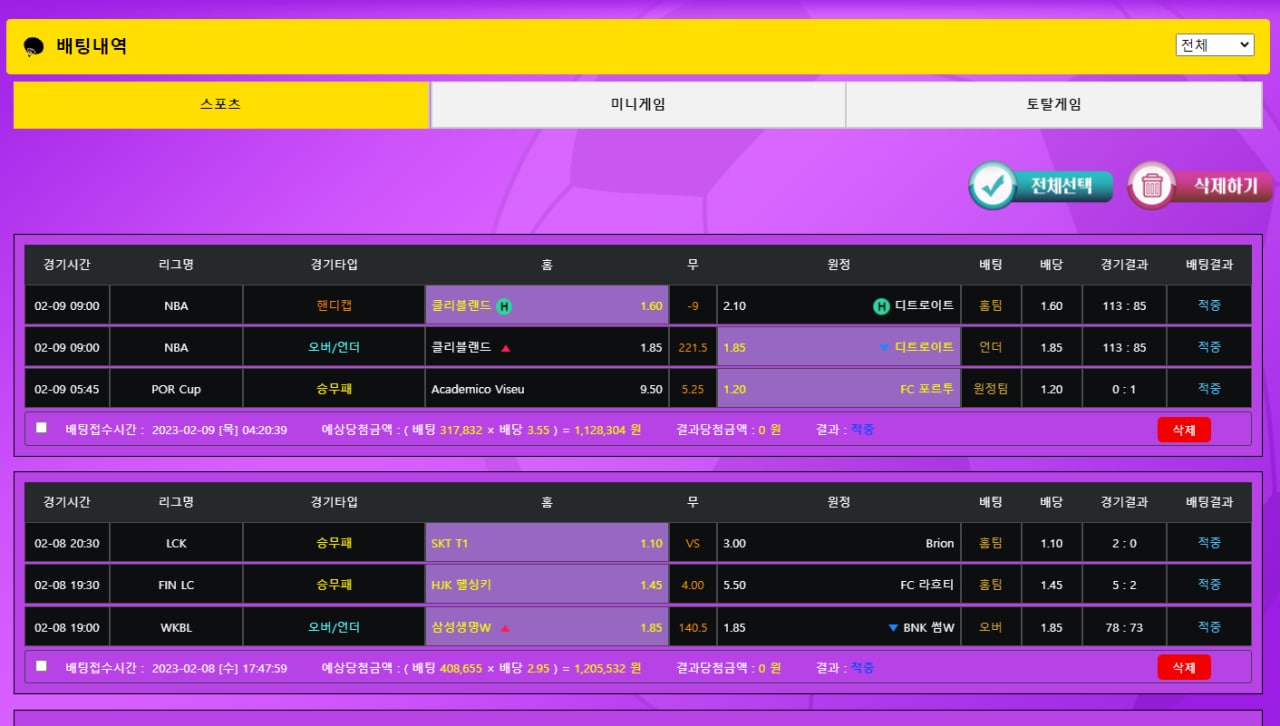Image resolution: width=1280 pixels, height=726 pixels.
Task: Open the 전체 filter dropdown
Action: tap(1214, 45)
